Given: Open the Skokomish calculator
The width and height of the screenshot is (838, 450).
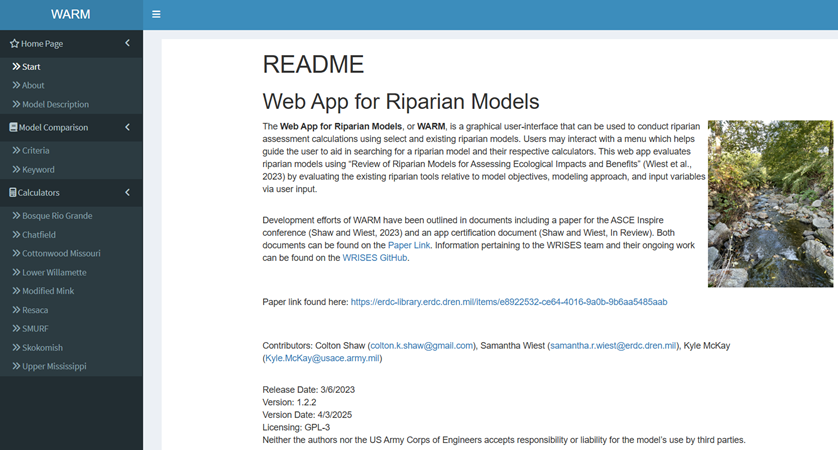Looking at the screenshot, I should tap(71, 347).
